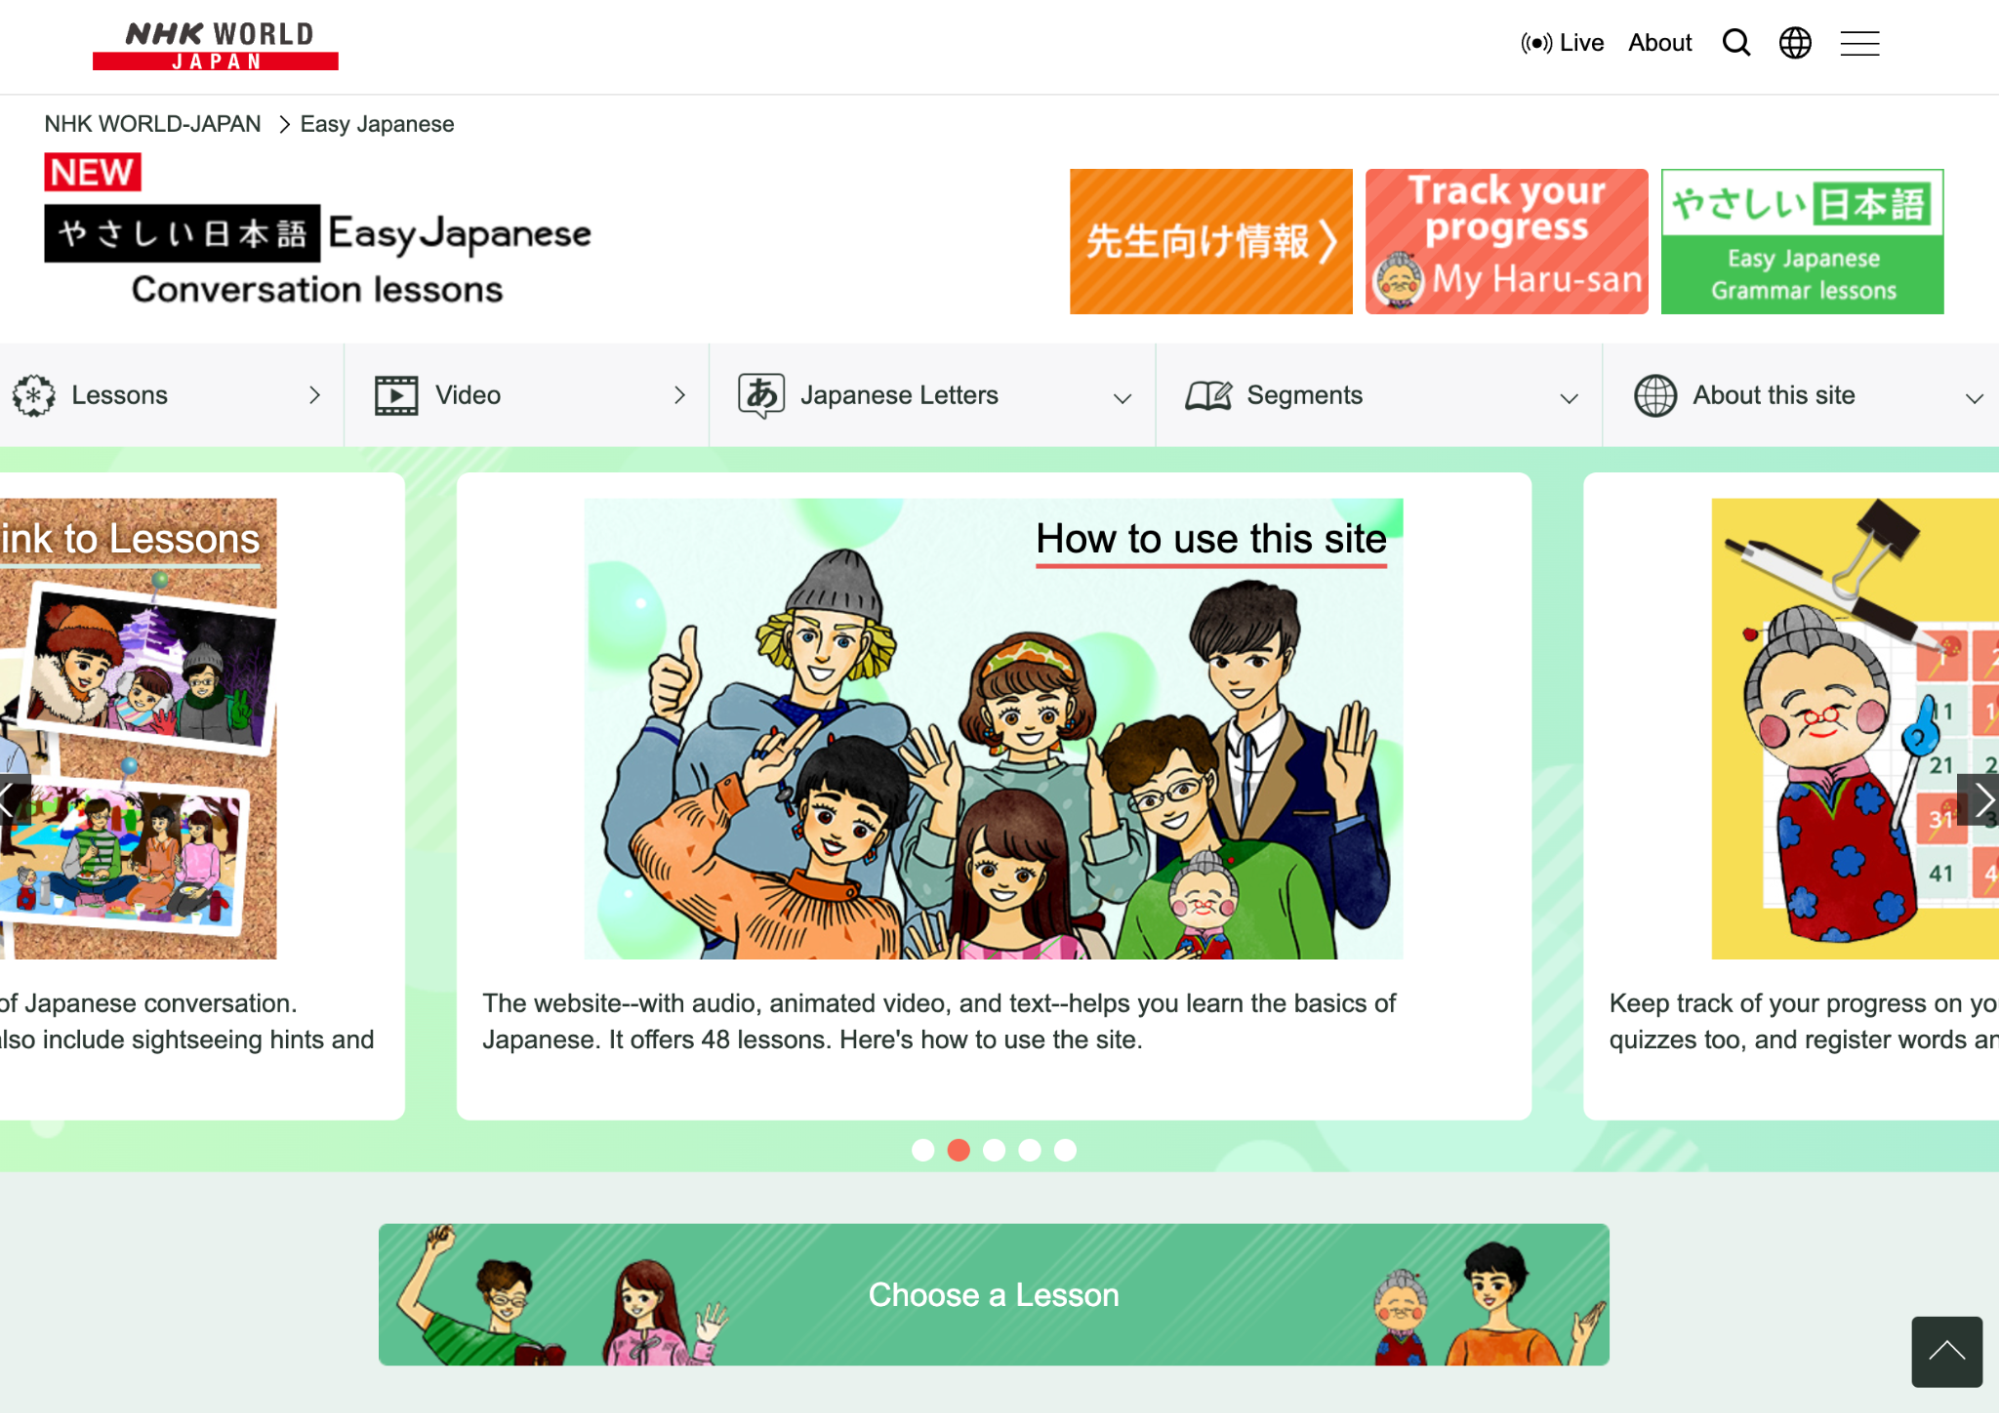Open the orange 先生向け情報 banner
The image size is (1999, 1414).
tap(1211, 241)
